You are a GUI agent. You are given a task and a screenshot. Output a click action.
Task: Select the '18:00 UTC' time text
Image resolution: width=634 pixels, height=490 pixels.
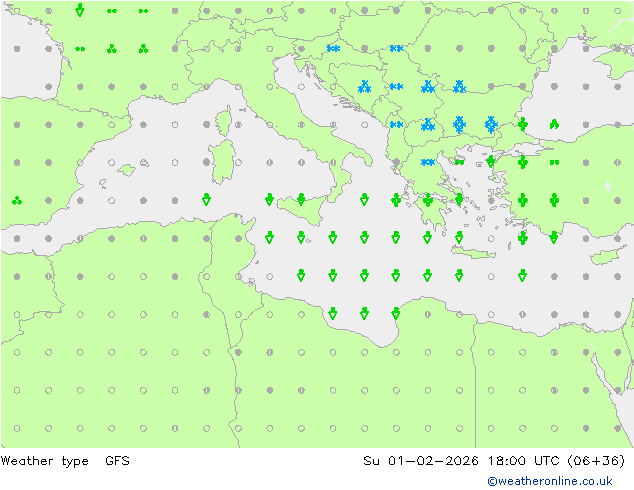click(x=523, y=460)
